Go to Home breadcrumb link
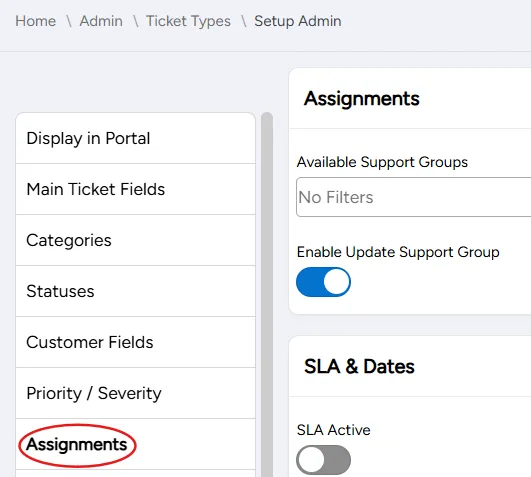Screen dimensions: 531x477 (x=36, y=21)
